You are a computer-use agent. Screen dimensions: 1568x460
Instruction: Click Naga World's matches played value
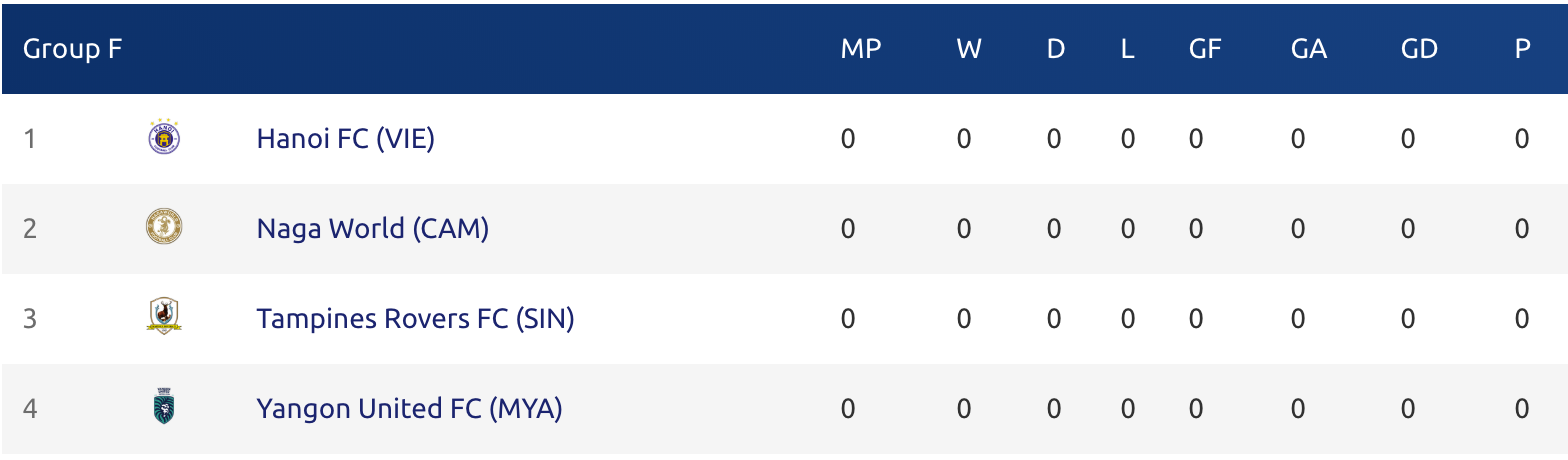coord(848,229)
